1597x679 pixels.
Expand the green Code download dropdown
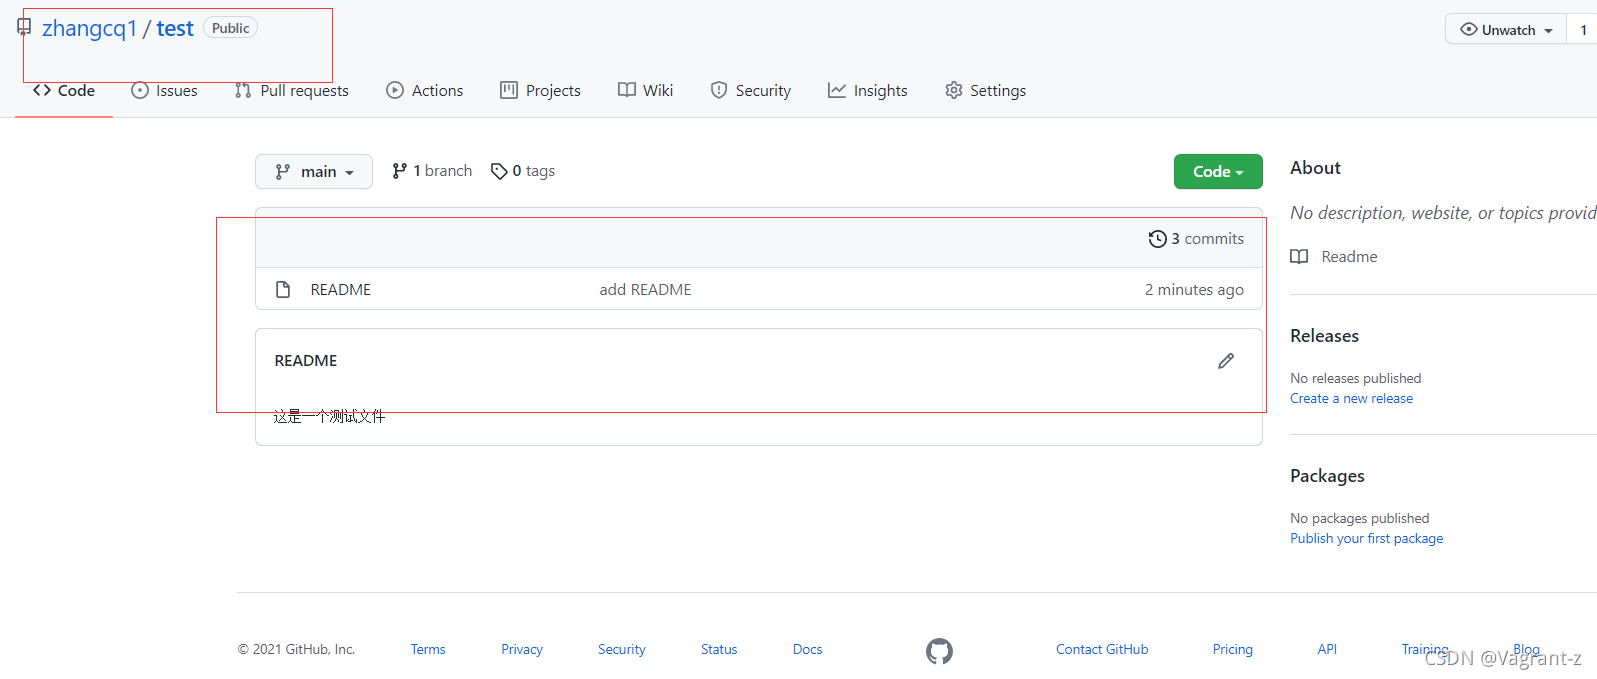(1218, 171)
